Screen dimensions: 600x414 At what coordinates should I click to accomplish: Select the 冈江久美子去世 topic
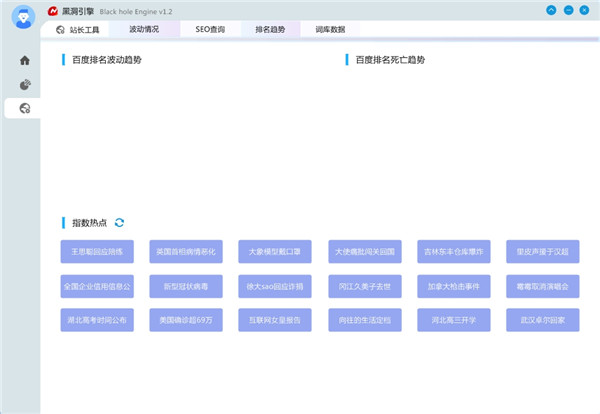tap(365, 286)
